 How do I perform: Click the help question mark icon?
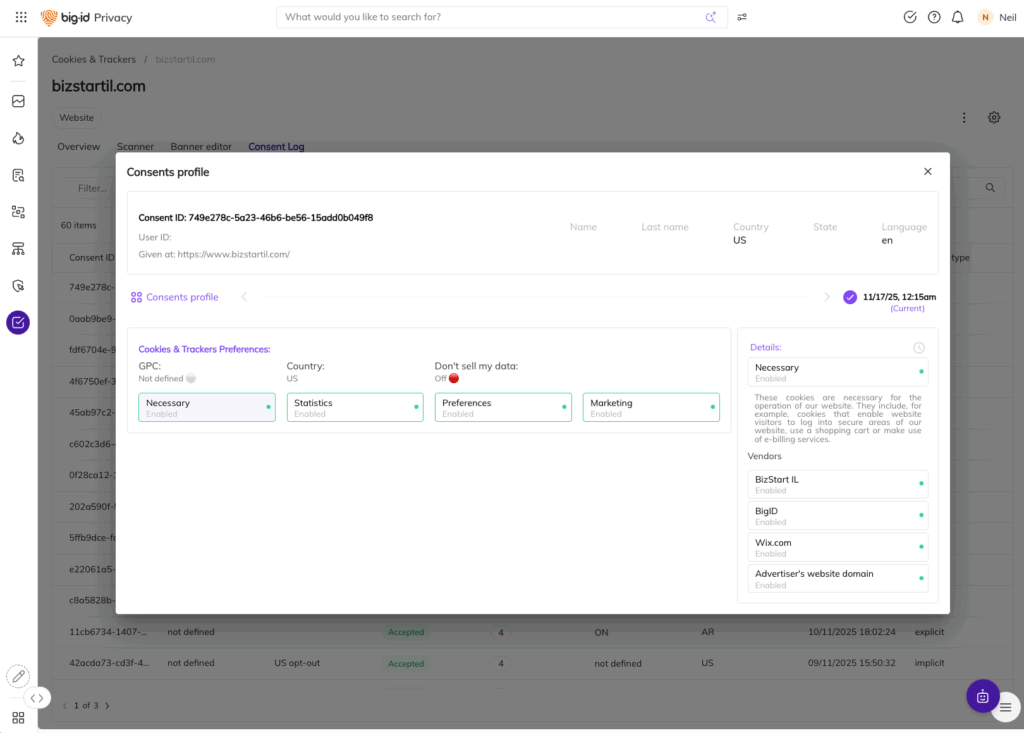[934, 17]
